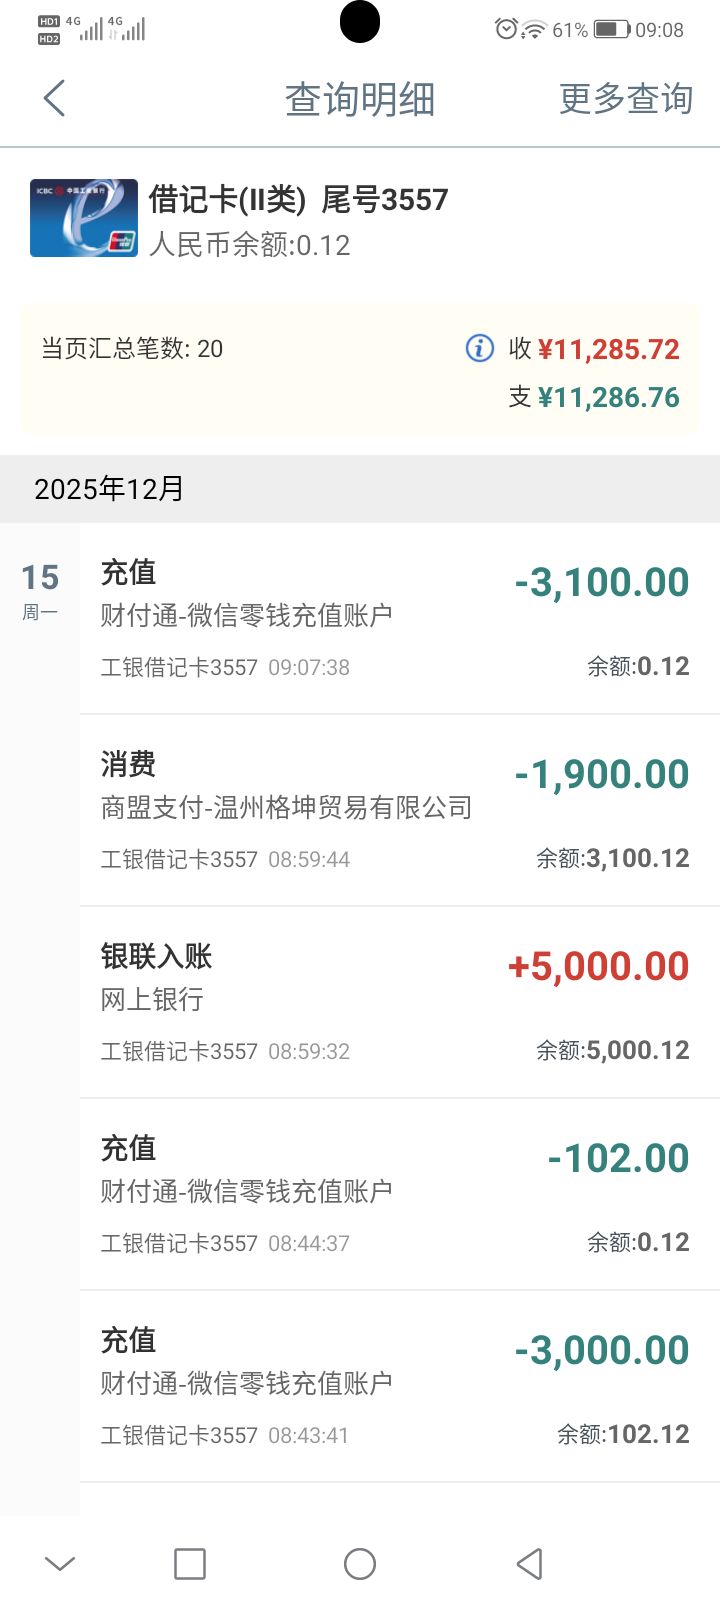Viewport: 720px width, 1612px height.
Task: Tap the 查询明细 page title
Action: [x=360, y=99]
